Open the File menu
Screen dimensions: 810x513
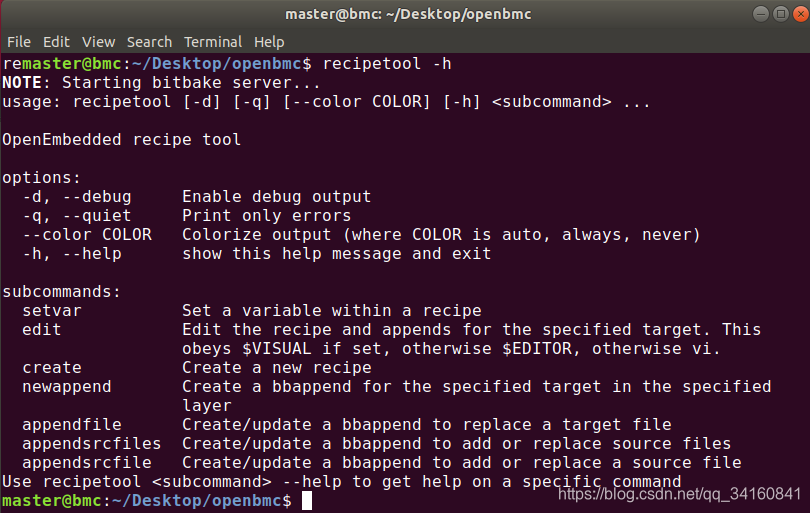point(19,42)
